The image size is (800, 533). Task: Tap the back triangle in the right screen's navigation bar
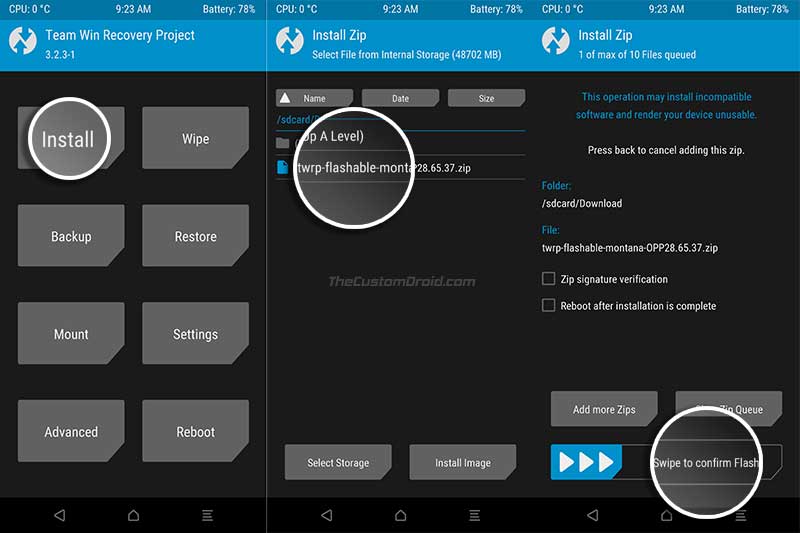[592, 515]
